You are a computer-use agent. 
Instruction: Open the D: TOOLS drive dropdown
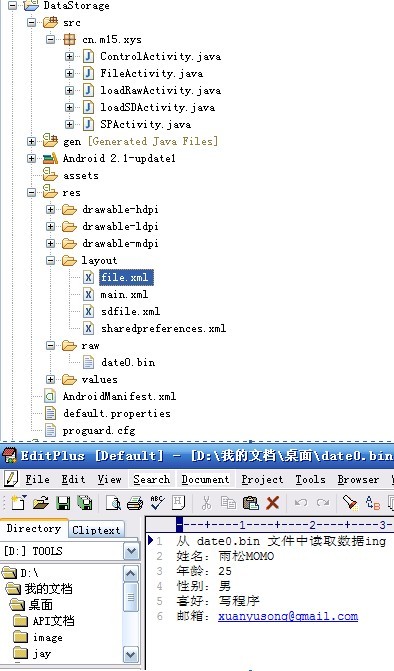coord(131,551)
